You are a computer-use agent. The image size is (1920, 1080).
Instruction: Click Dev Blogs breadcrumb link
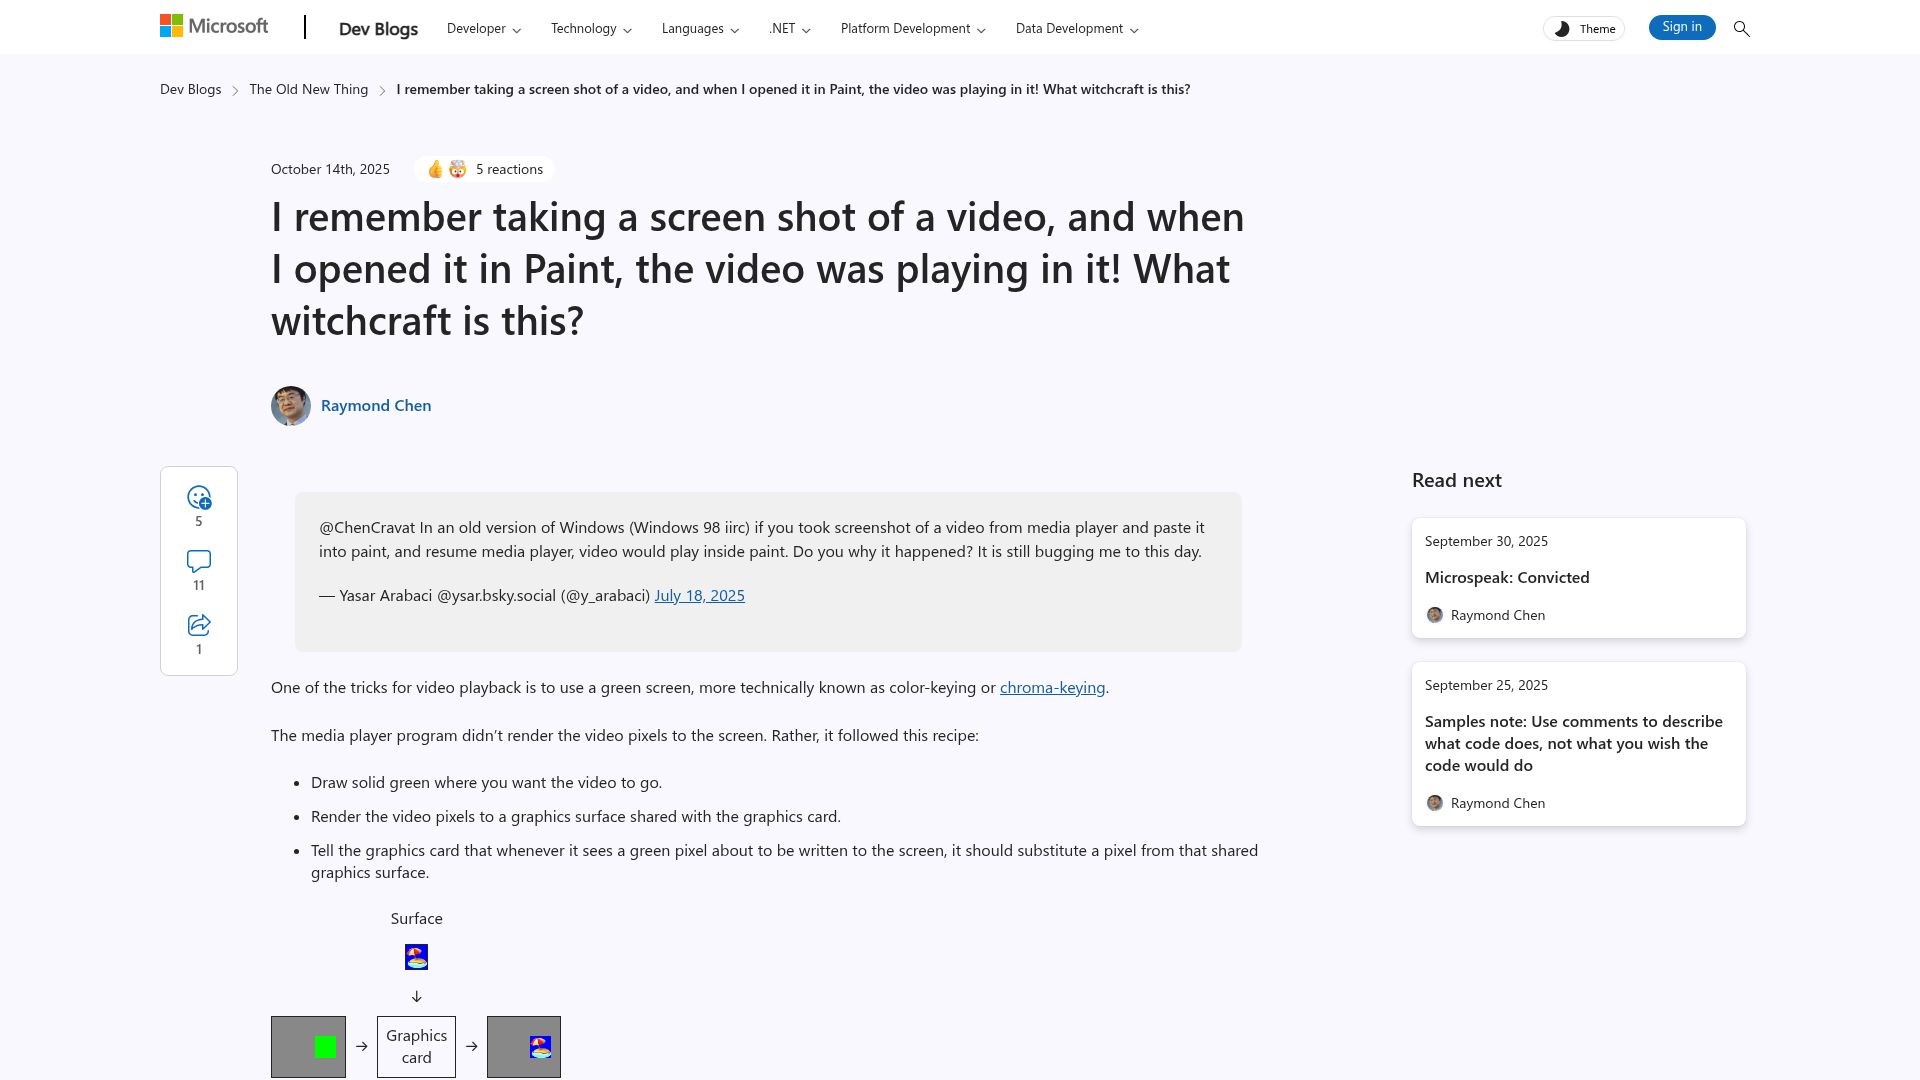[190, 90]
